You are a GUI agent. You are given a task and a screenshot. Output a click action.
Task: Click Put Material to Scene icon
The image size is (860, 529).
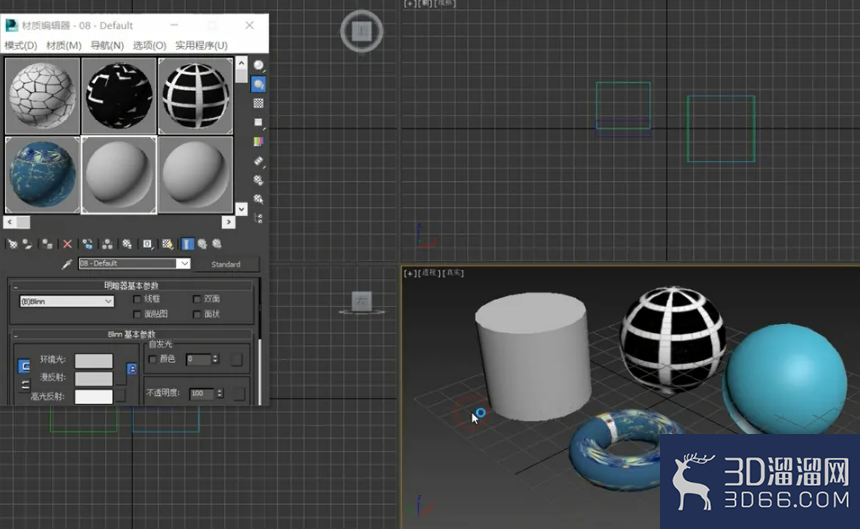coord(27,244)
